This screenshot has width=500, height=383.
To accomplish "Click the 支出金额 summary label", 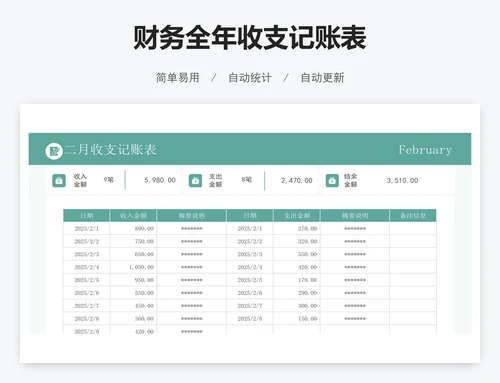I will (216, 180).
